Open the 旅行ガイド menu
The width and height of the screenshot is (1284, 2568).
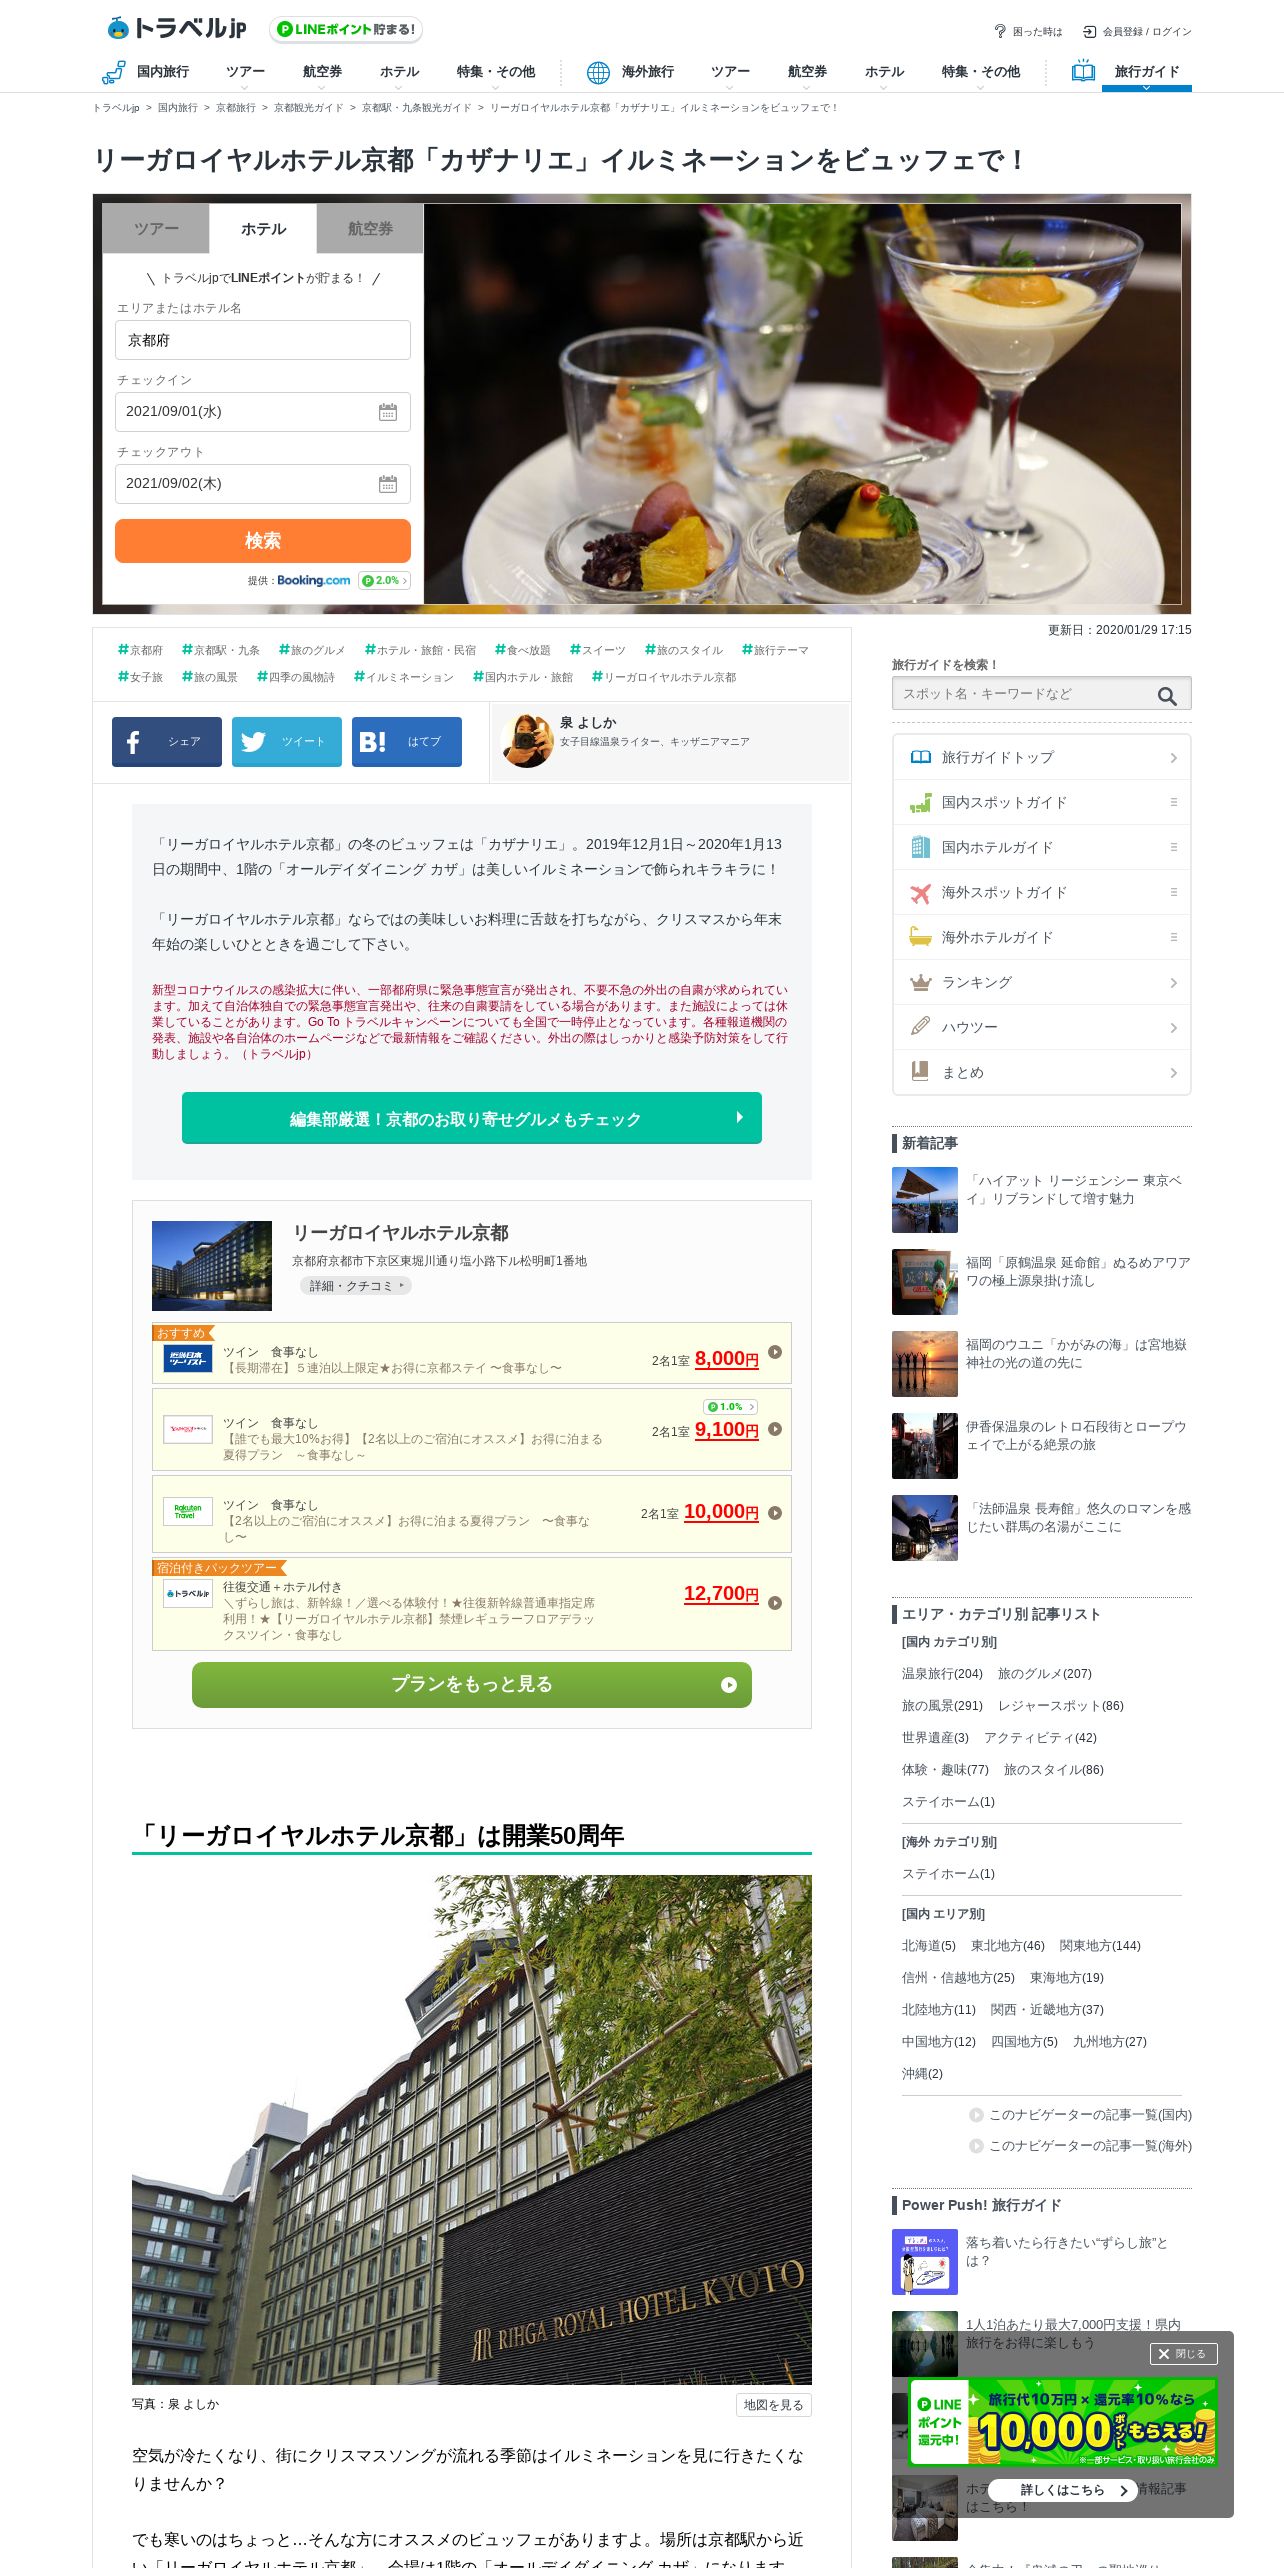pyautogui.click(x=1146, y=73)
